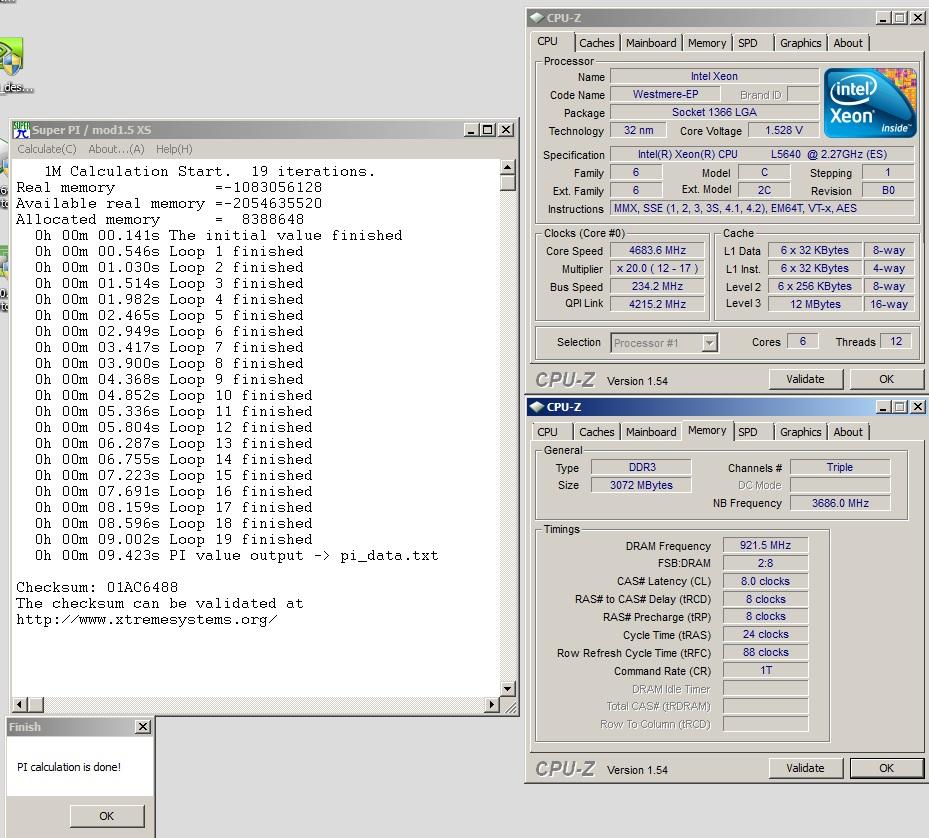Click the Super PI scroll up arrow
This screenshot has width=929, height=838.
pos(507,167)
